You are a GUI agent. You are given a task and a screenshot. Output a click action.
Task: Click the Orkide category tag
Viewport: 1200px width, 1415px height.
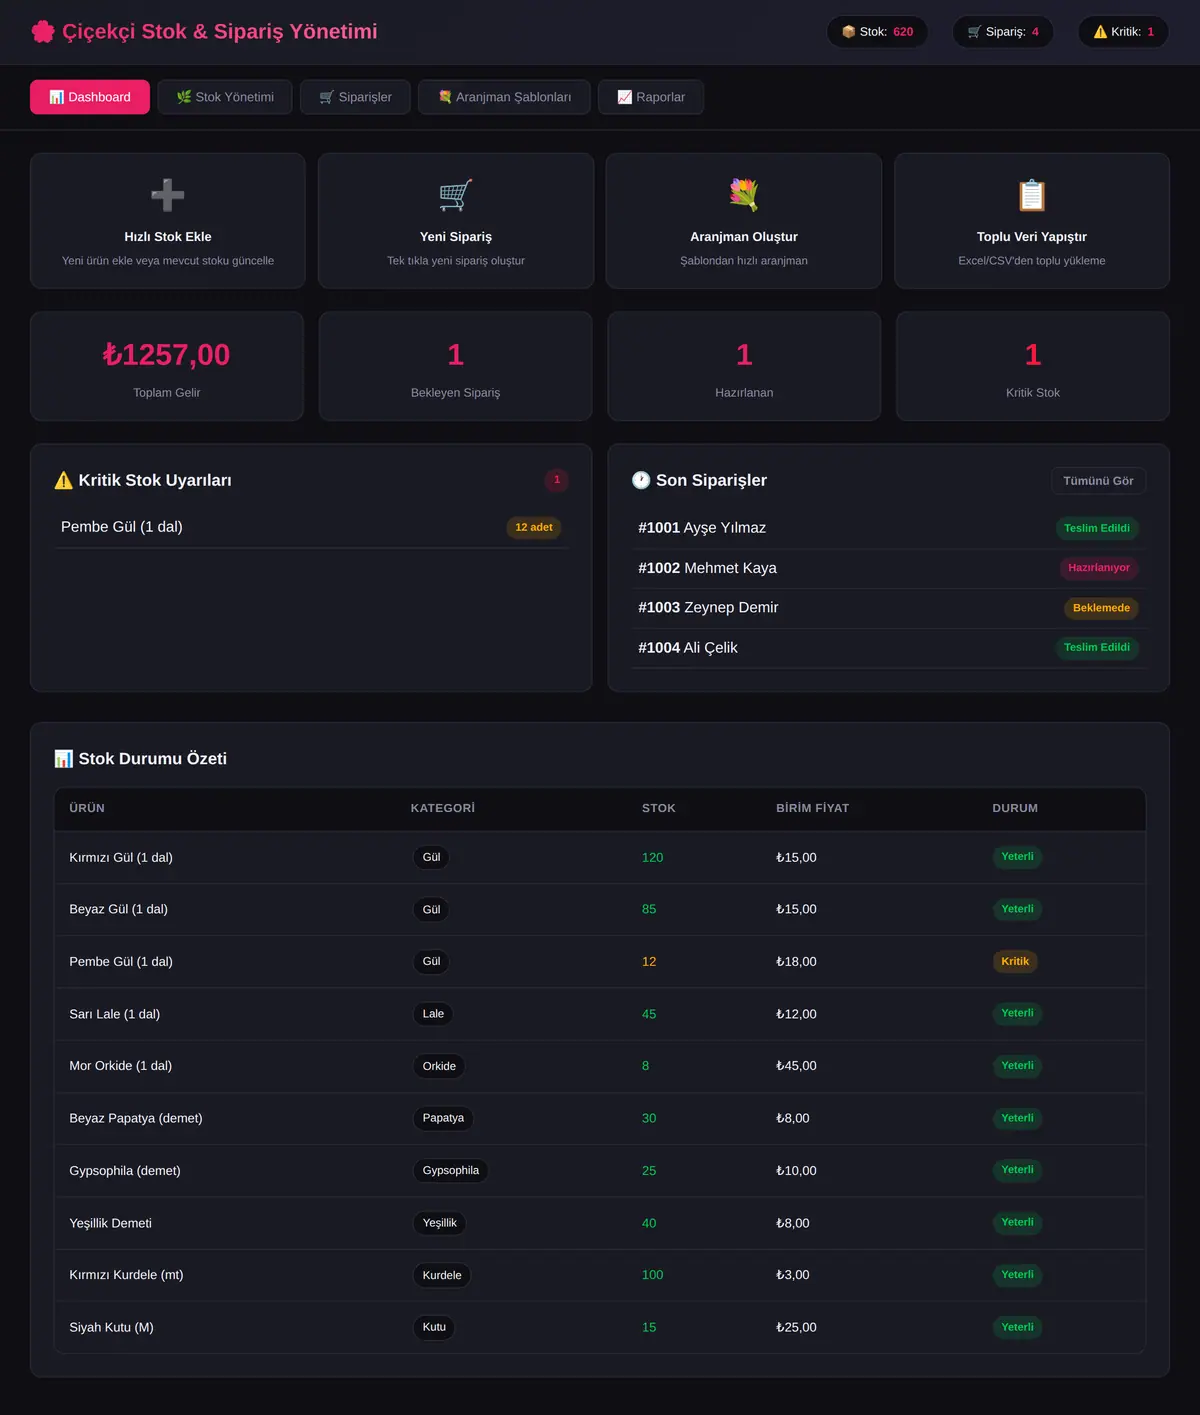point(439,1066)
